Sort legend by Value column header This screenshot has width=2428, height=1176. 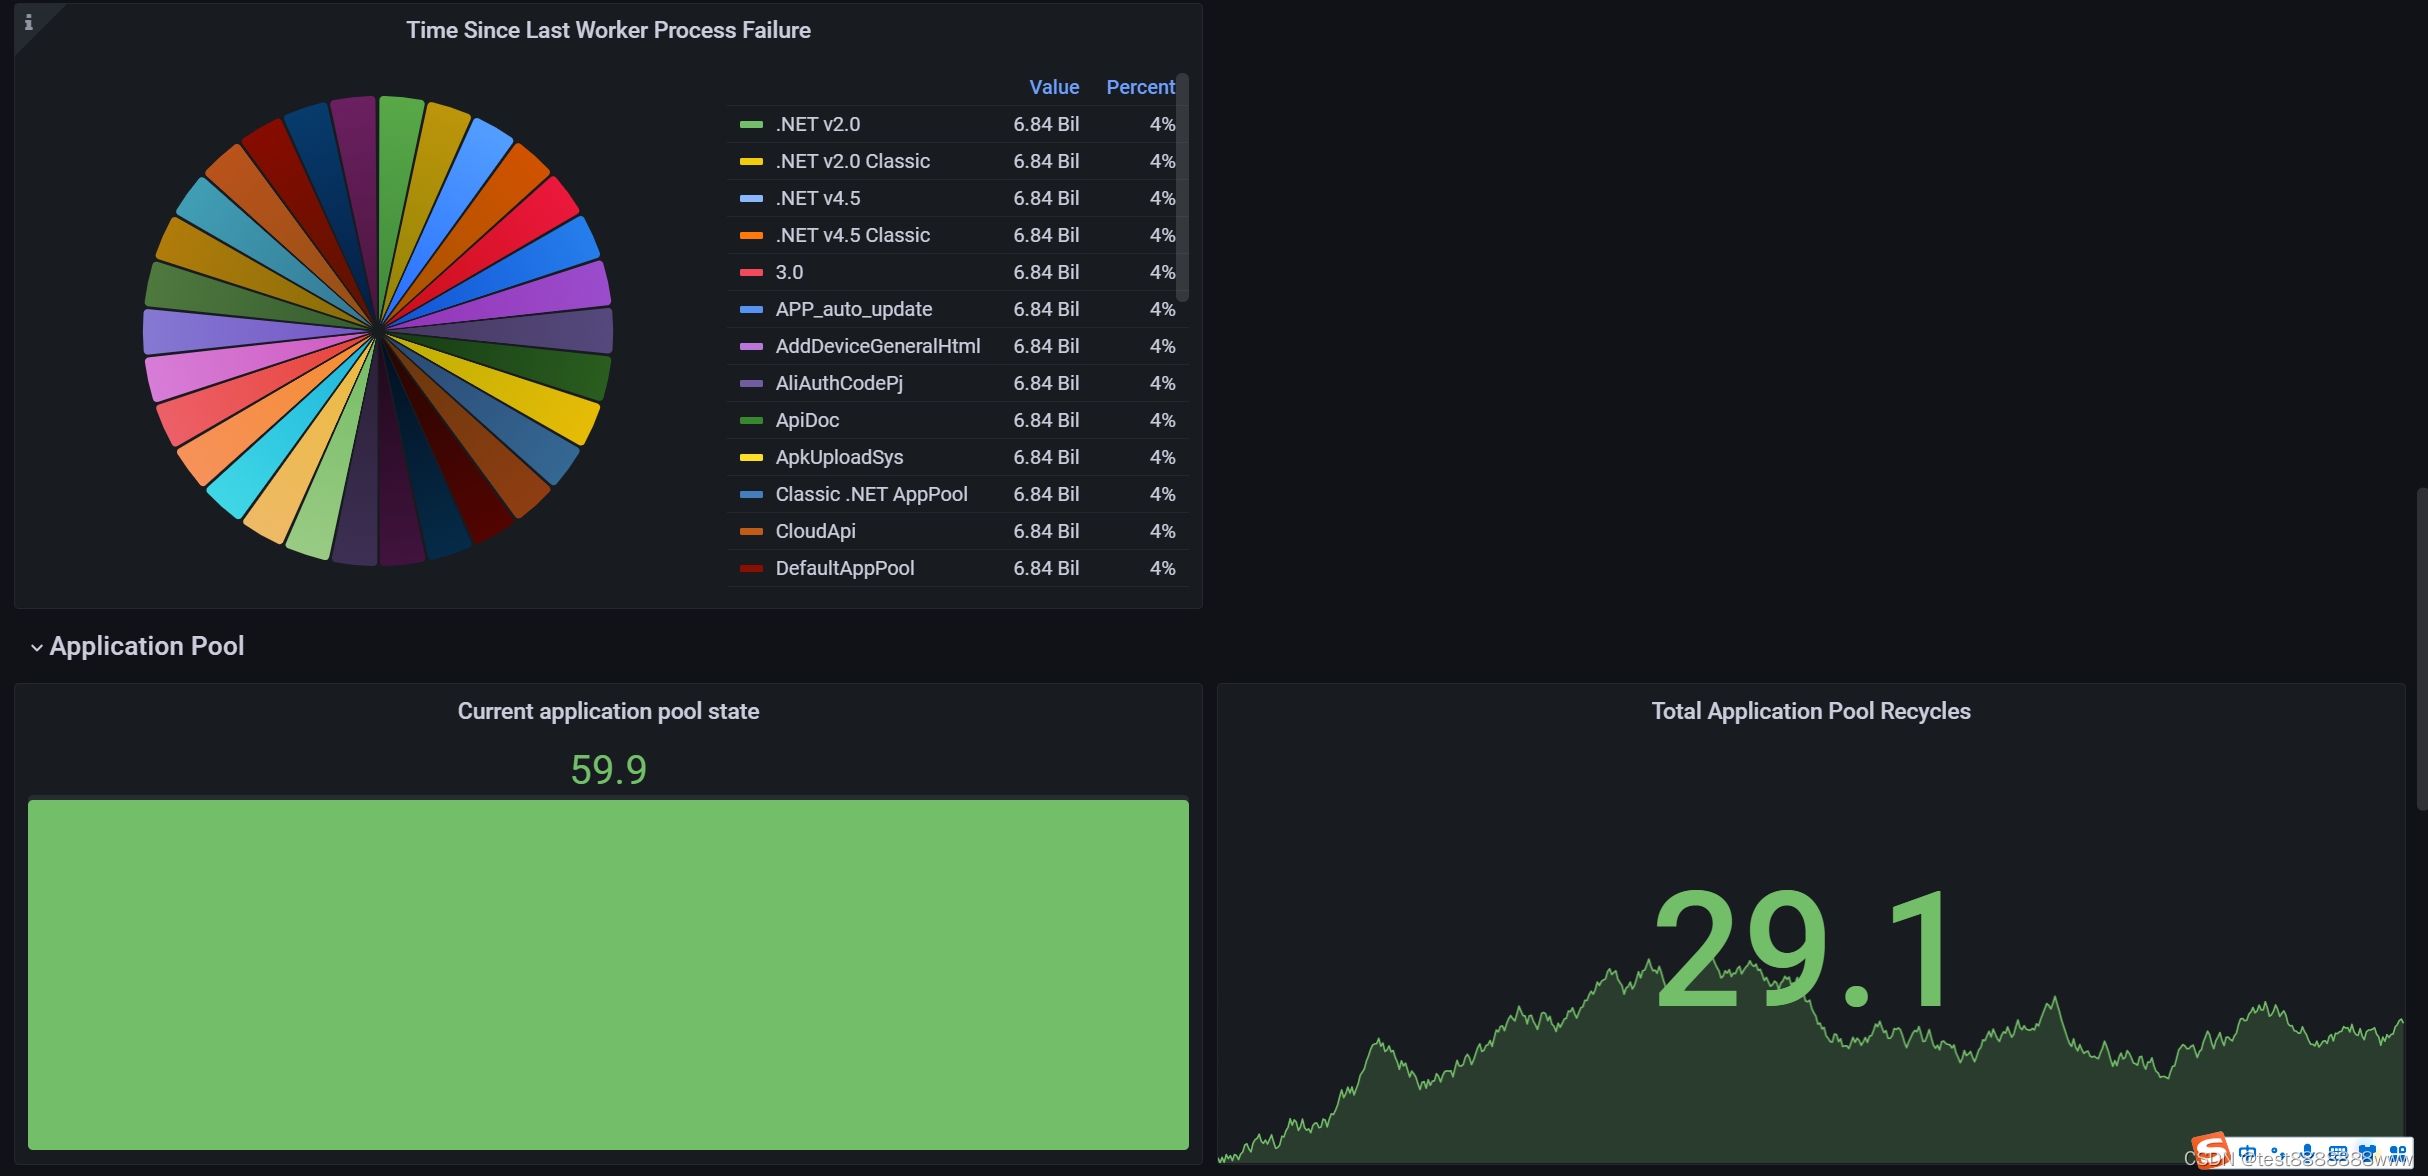coord(1053,87)
